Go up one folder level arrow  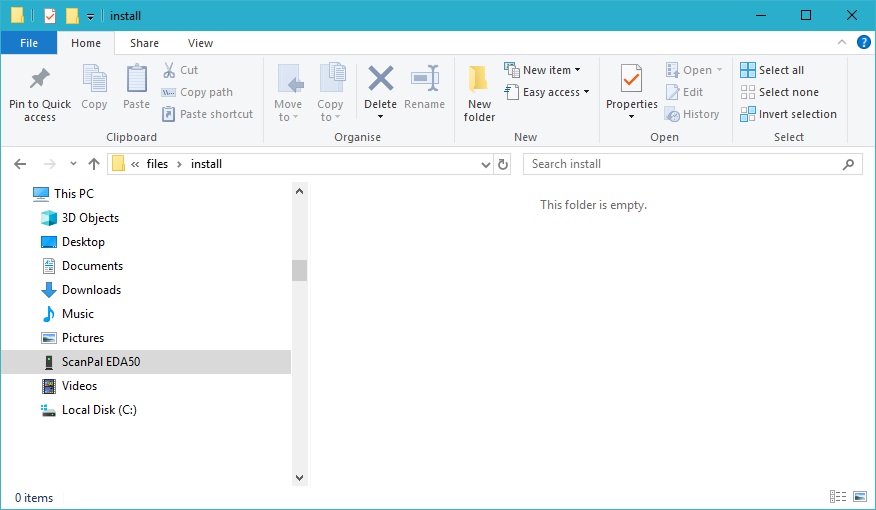(x=94, y=164)
